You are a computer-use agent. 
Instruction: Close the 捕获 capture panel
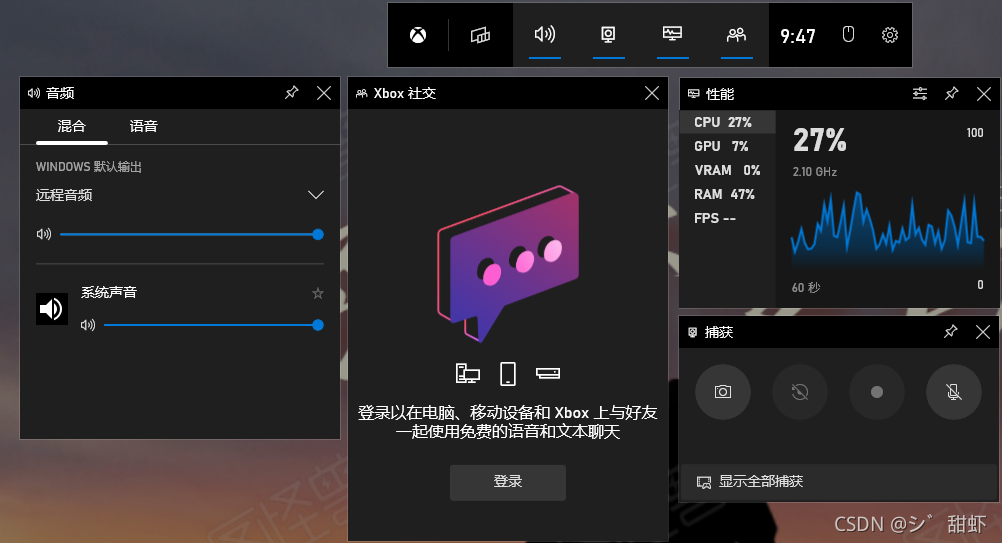tap(983, 332)
